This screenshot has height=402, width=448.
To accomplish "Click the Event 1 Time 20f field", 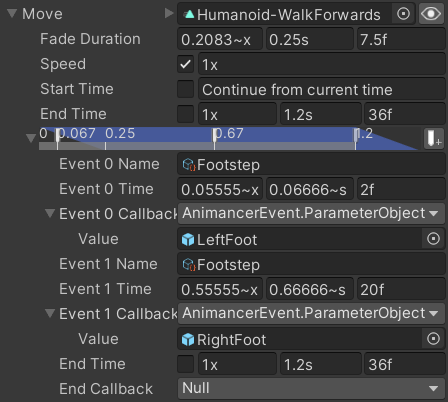I will (401, 289).
